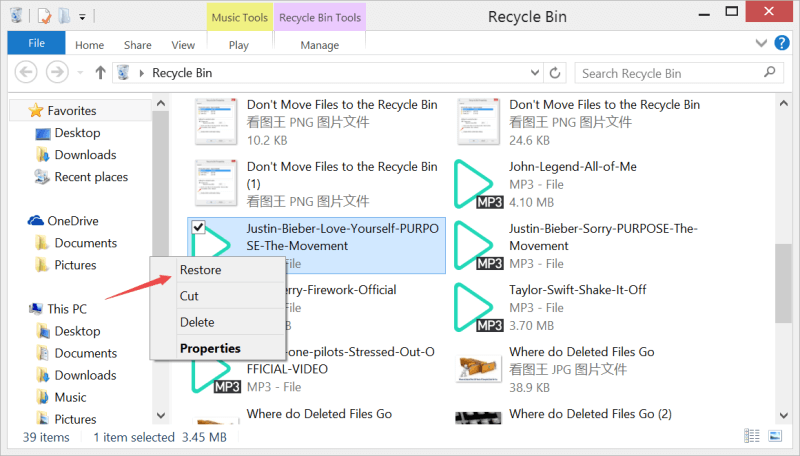
Task: Click the search magnifier icon
Action: (769, 72)
